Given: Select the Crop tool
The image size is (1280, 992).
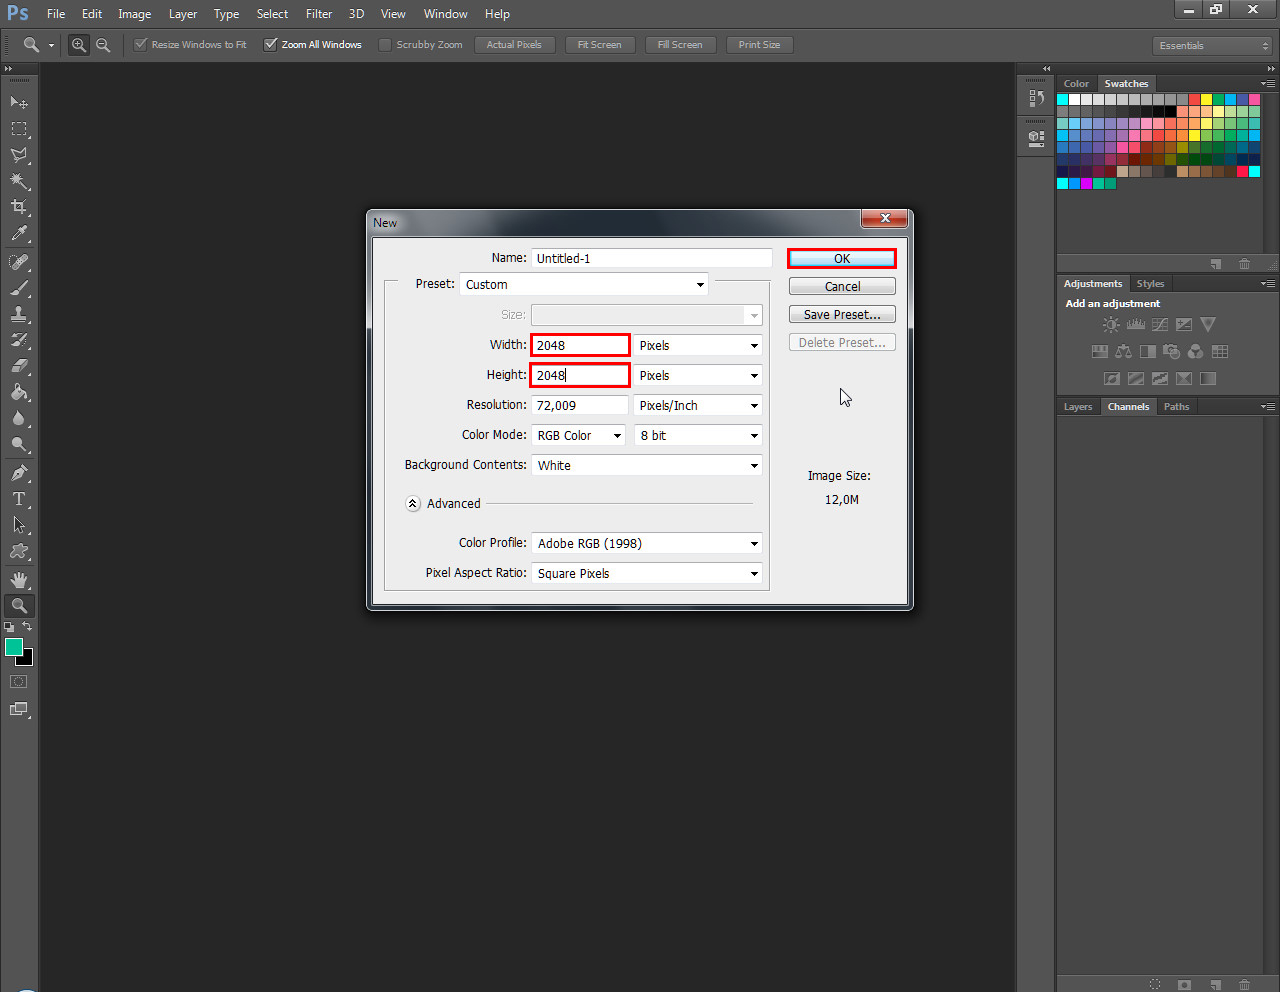Looking at the screenshot, I should pyautogui.click(x=19, y=207).
